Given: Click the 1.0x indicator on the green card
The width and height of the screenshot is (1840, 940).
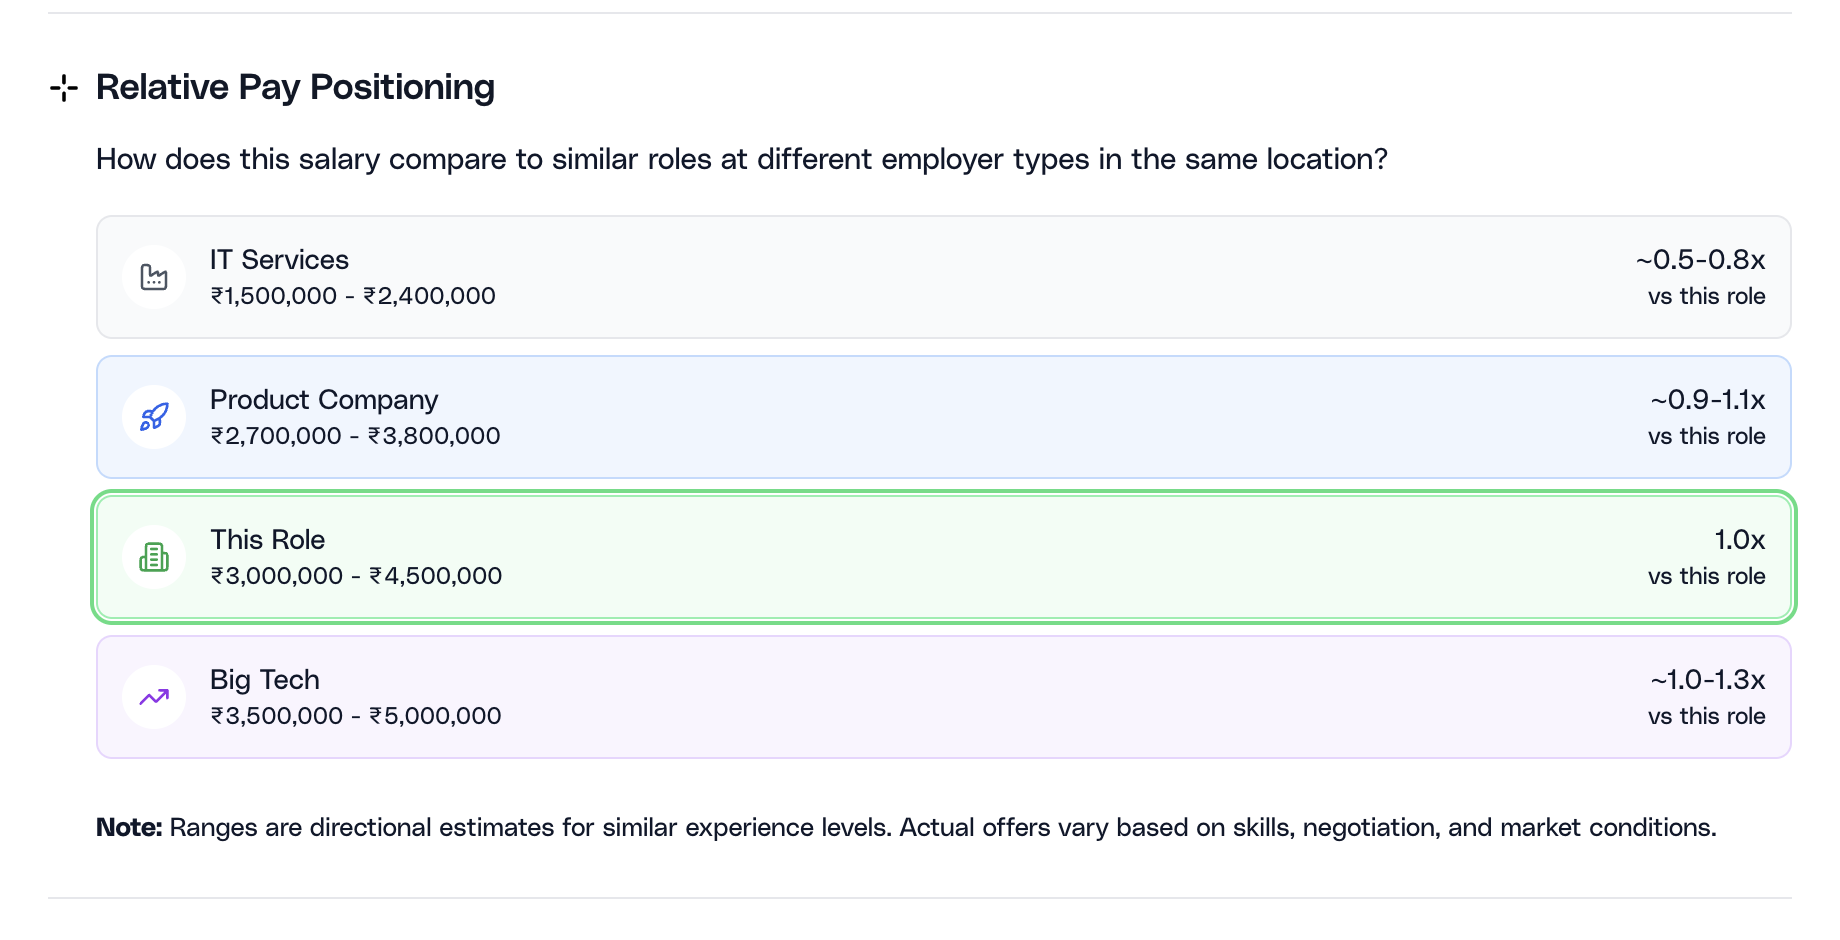Looking at the screenshot, I should pos(1740,540).
